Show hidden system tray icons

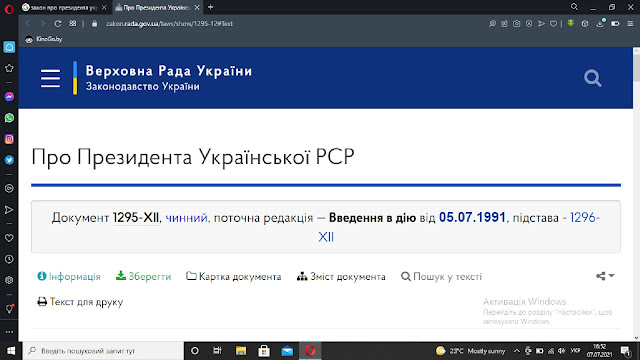point(516,351)
